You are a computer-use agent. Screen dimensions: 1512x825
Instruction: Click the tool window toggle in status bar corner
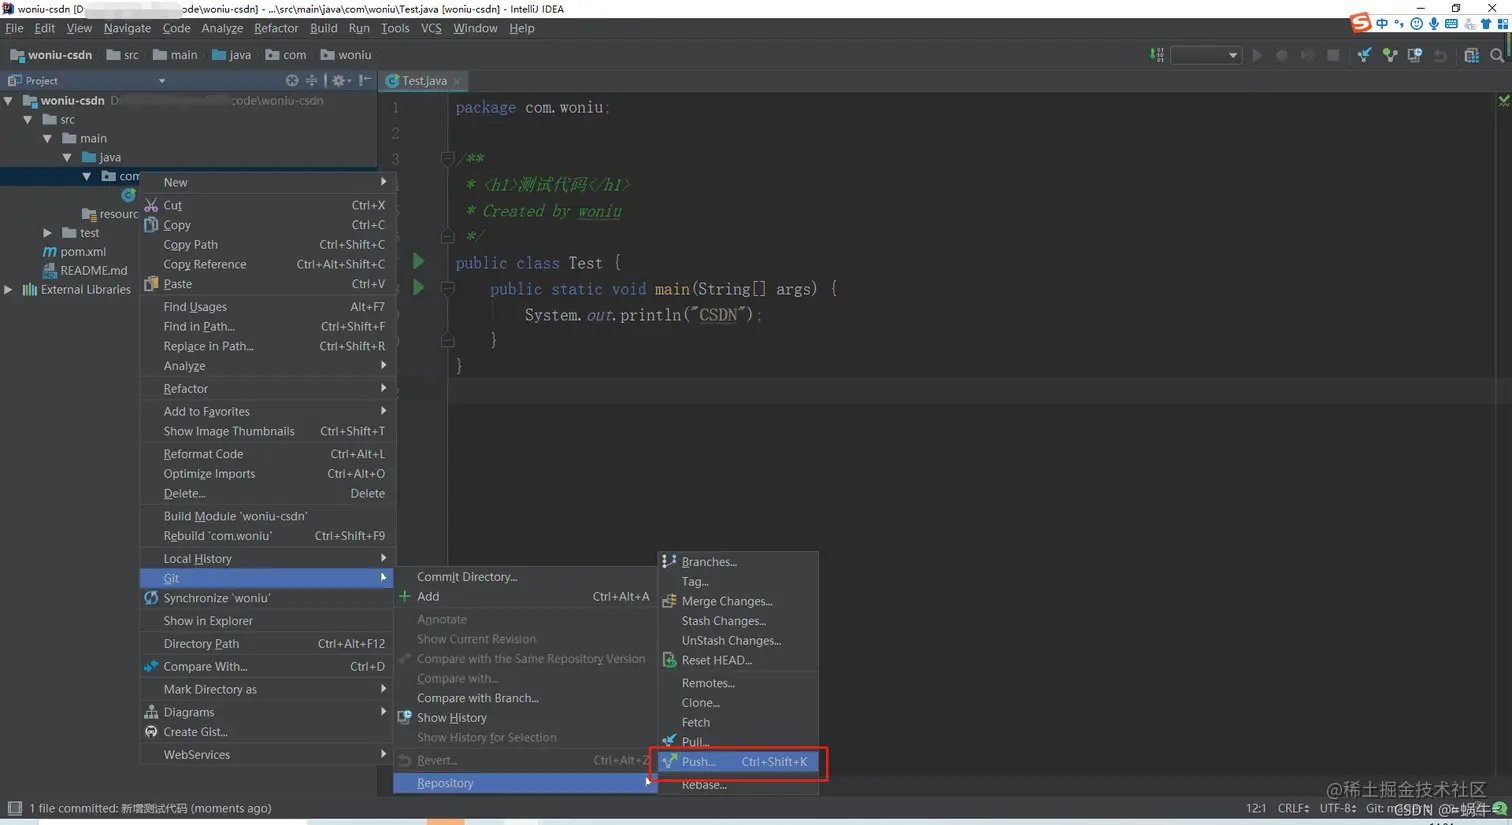tap(14, 808)
